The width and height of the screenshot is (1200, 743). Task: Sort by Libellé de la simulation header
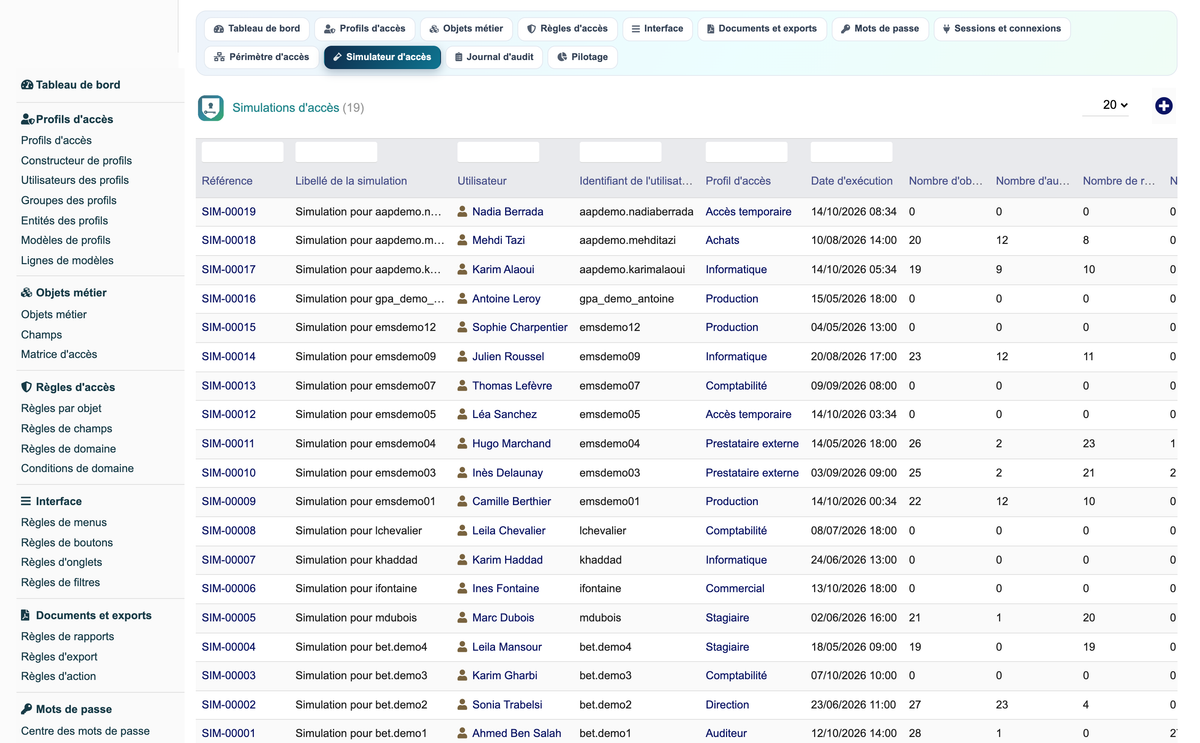[351, 181]
